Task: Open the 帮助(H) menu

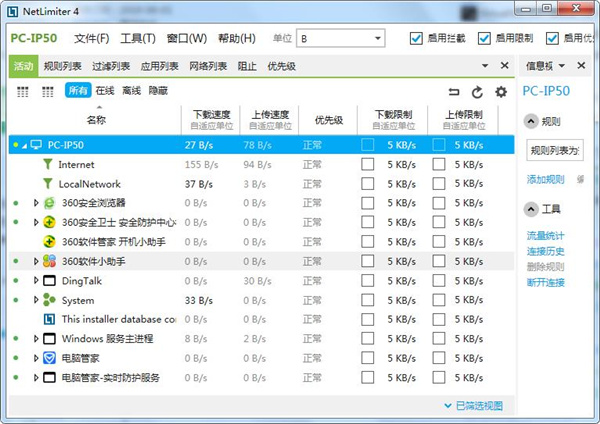Action: pos(237,38)
